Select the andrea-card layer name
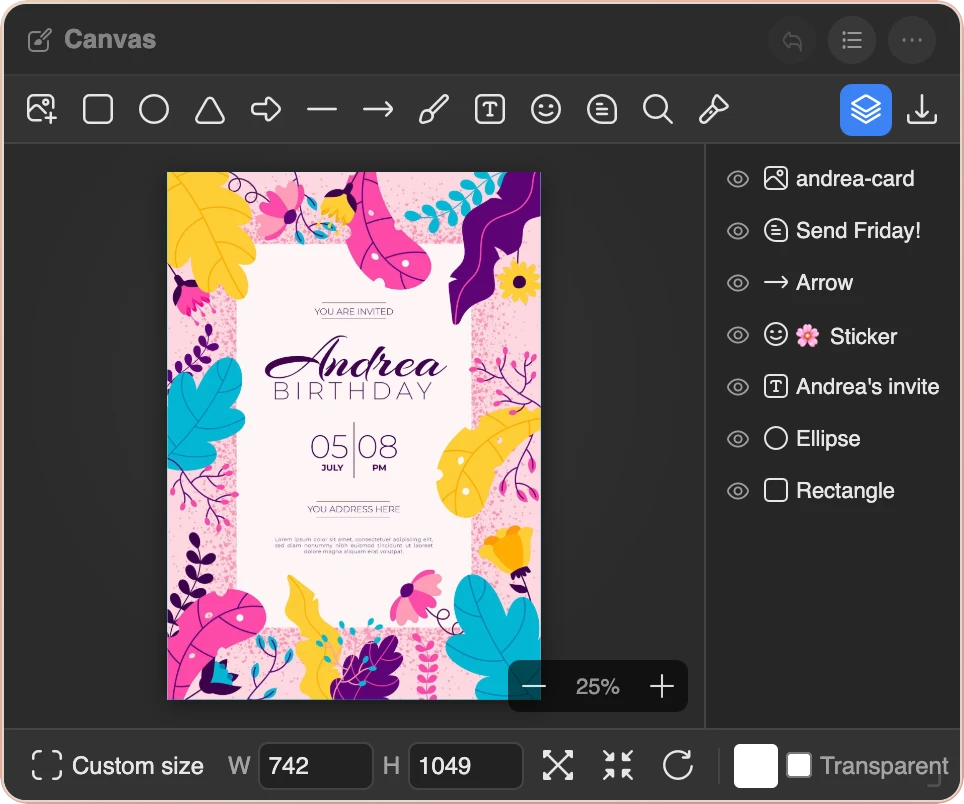The width and height of the screenshot is (964, 804). point(855,179)
